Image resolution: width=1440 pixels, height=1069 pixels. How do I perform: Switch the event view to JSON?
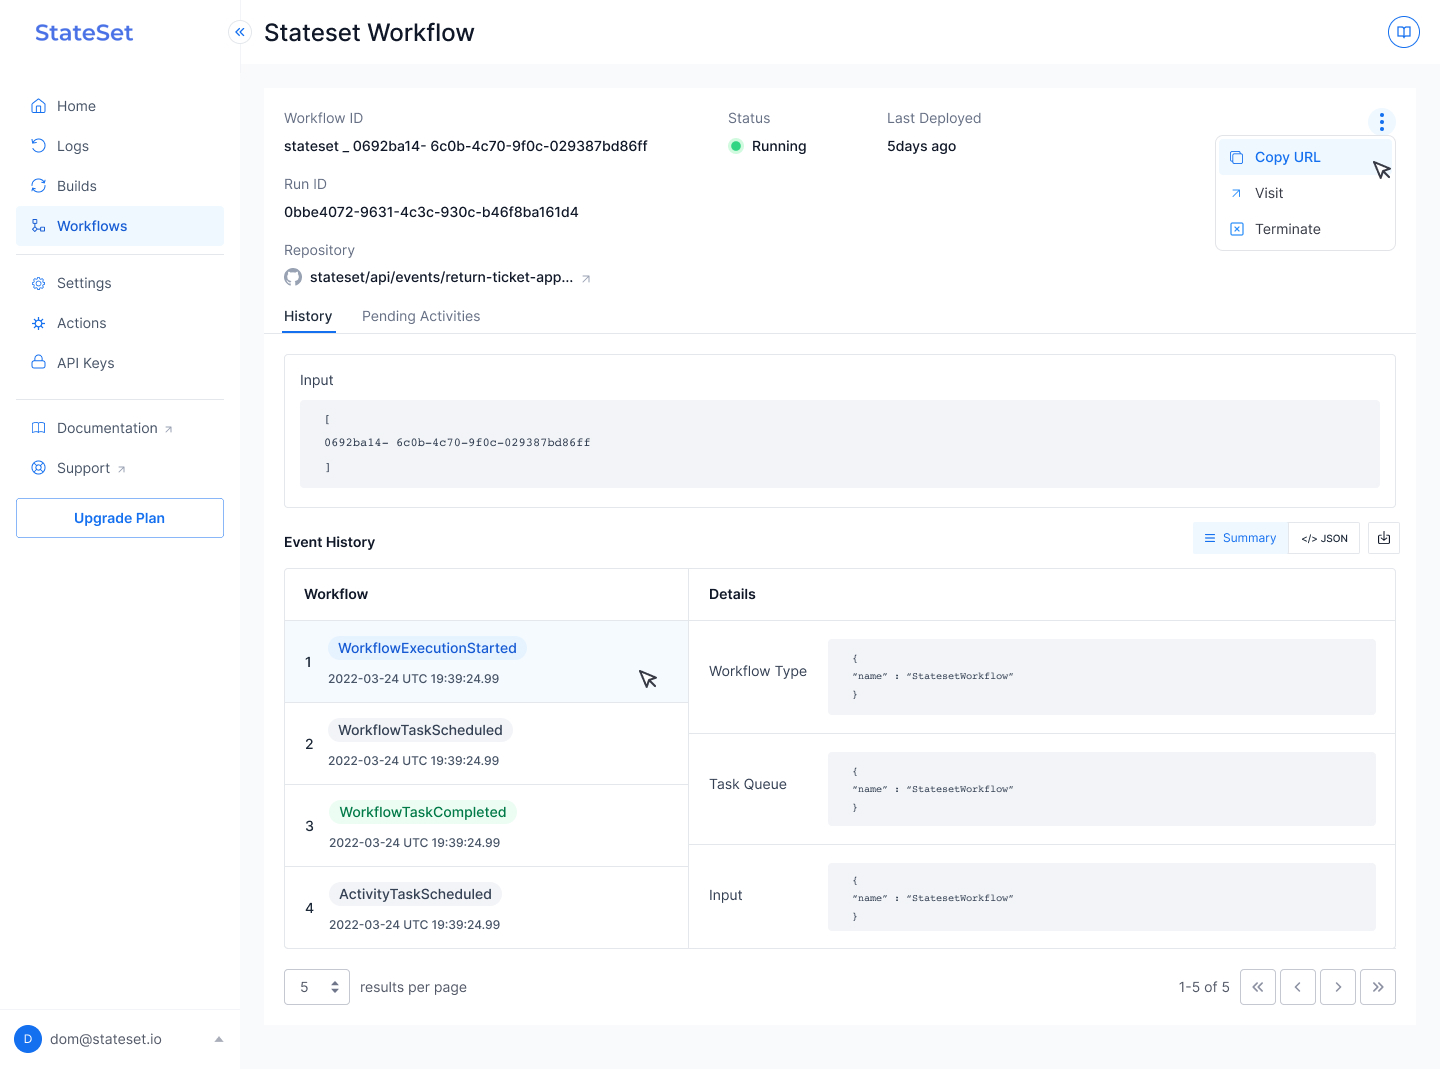1324,538
